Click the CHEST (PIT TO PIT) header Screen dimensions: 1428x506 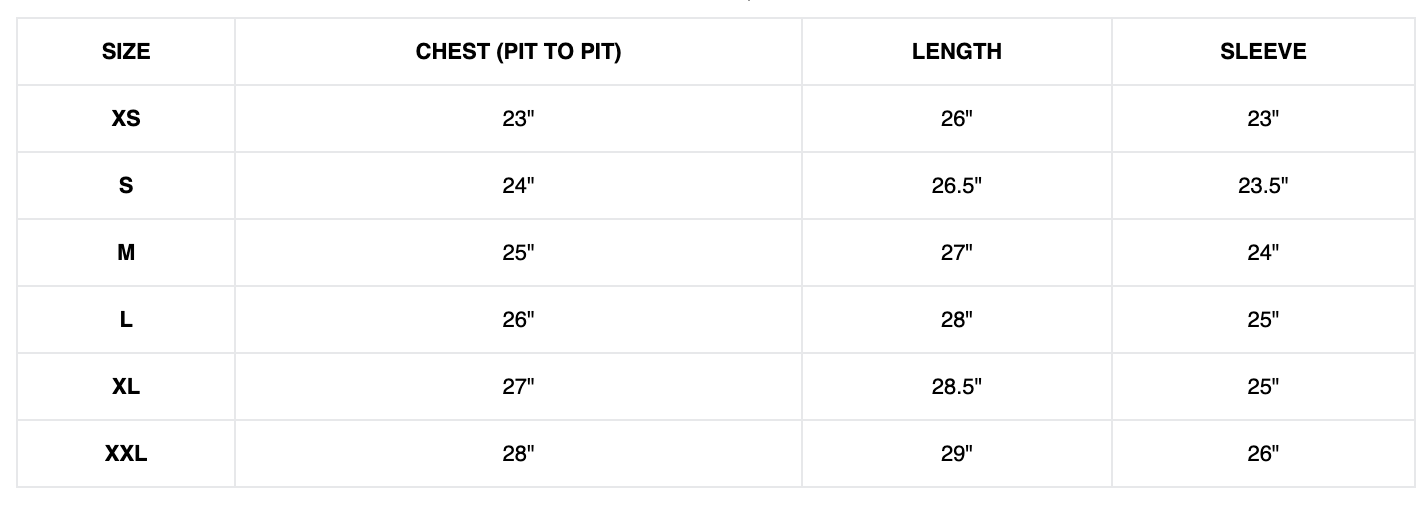[x=518, y=52]
